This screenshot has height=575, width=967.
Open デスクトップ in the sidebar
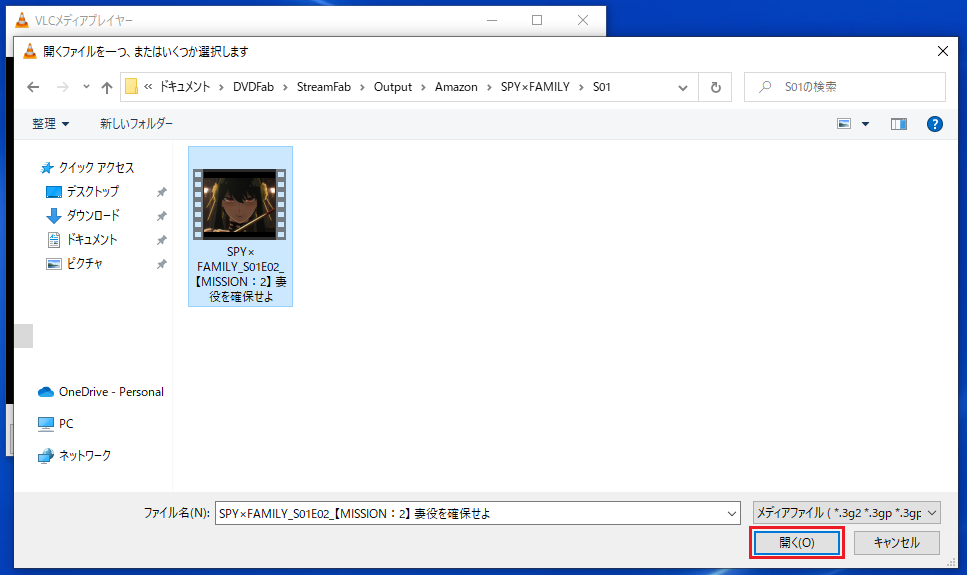point(82,192)
